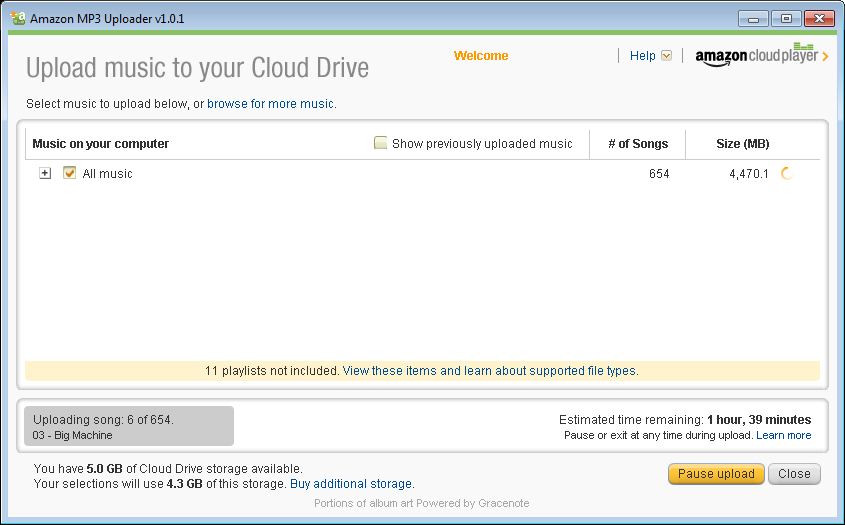View unsupported items and file types link
The width and height of the screenshot is (845, 525).
pos(489,371)
